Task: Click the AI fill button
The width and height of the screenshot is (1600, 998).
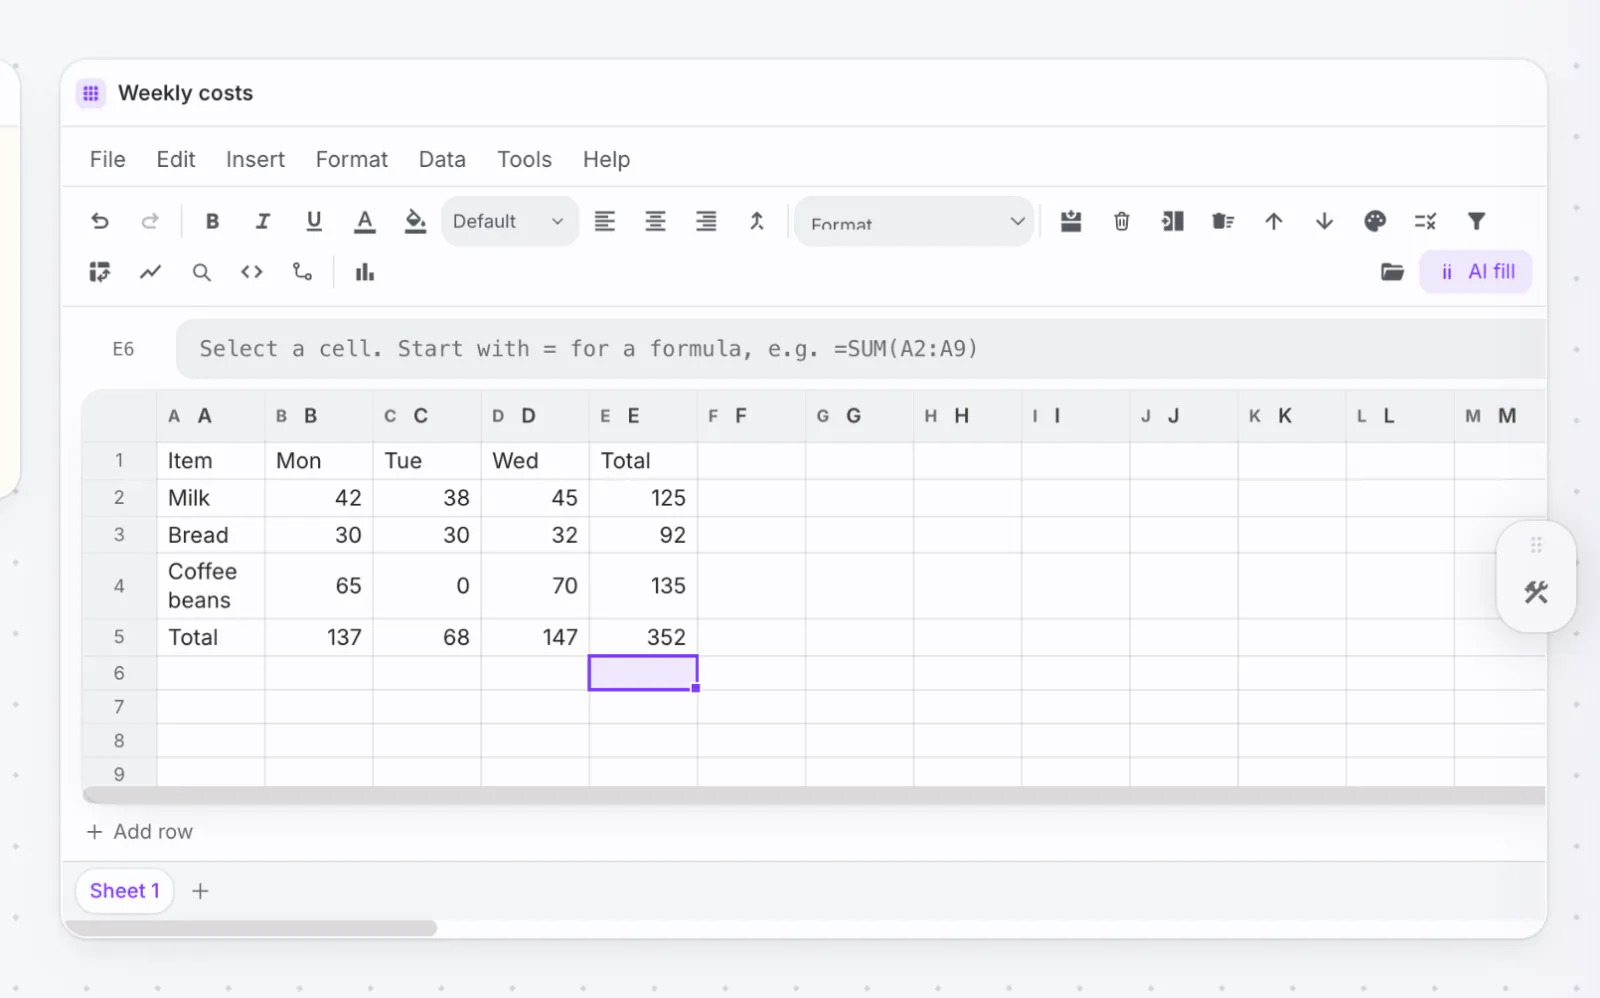Action: click(x=1476, y=272)
